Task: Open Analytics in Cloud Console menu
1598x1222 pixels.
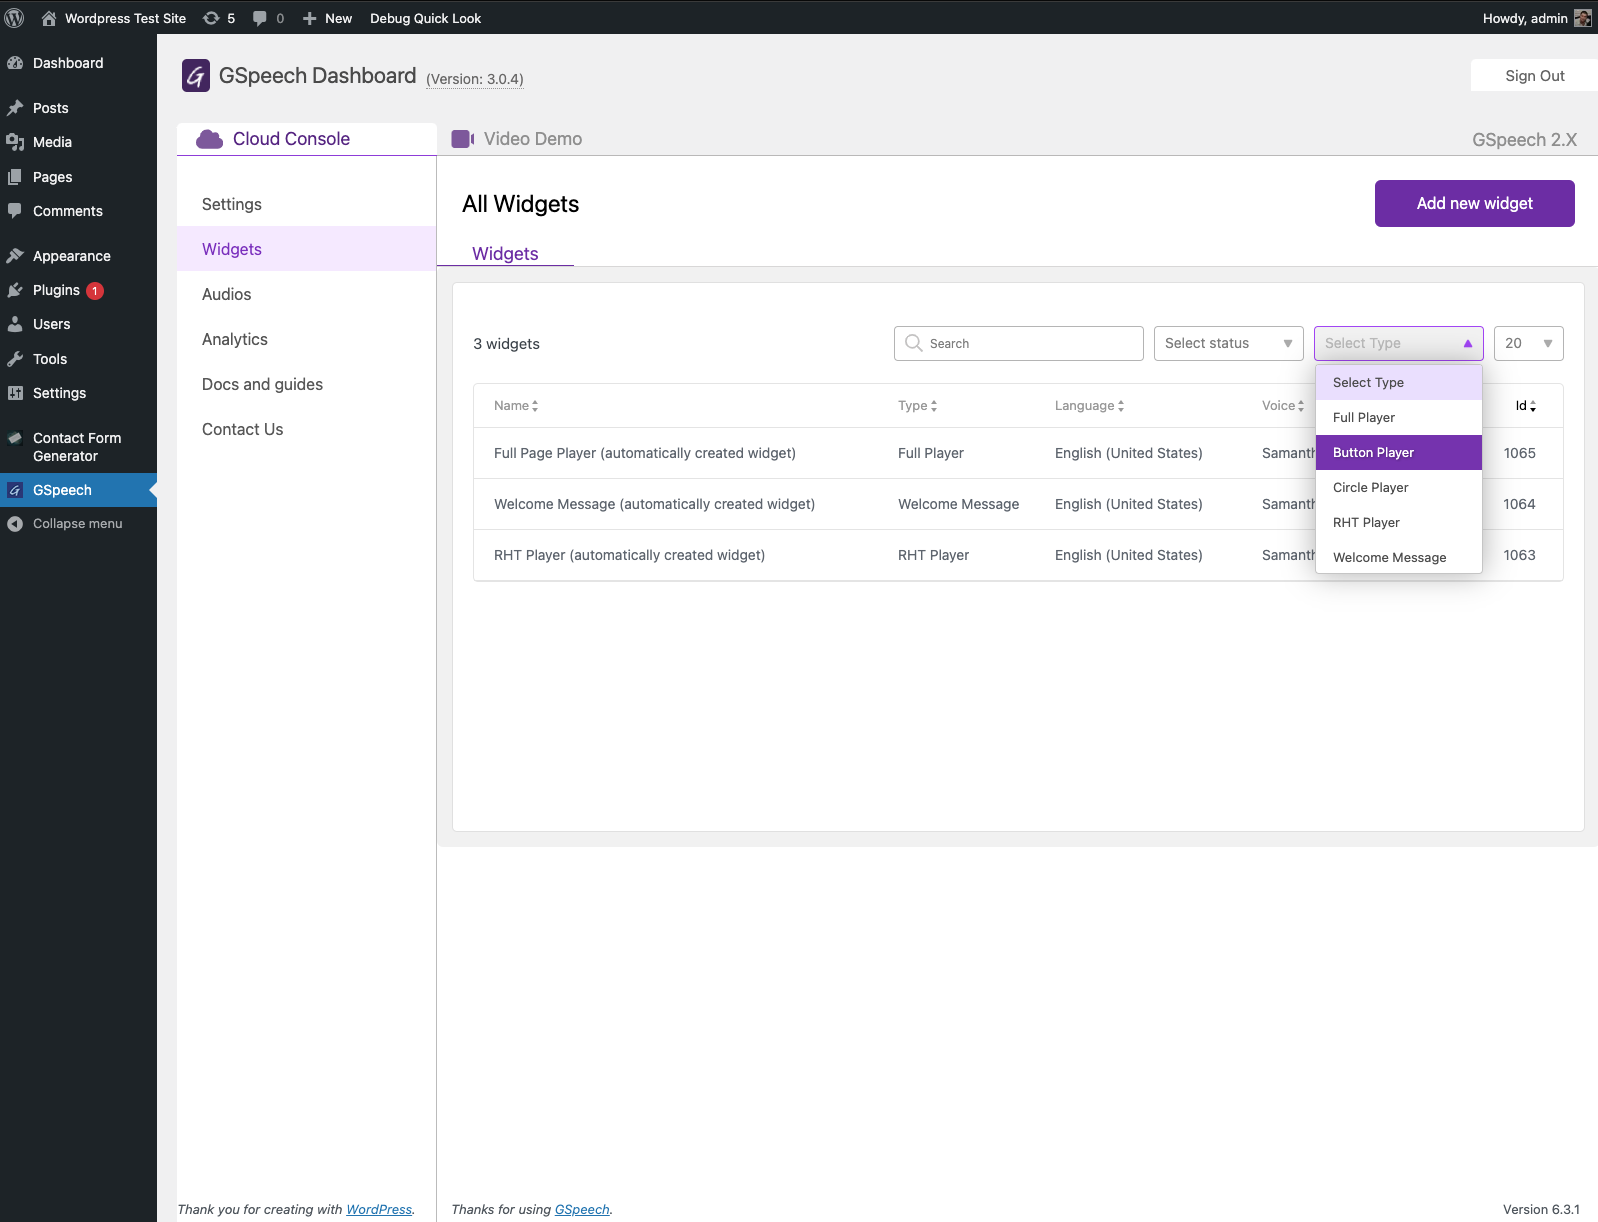Action: click(x=306, y=339)
